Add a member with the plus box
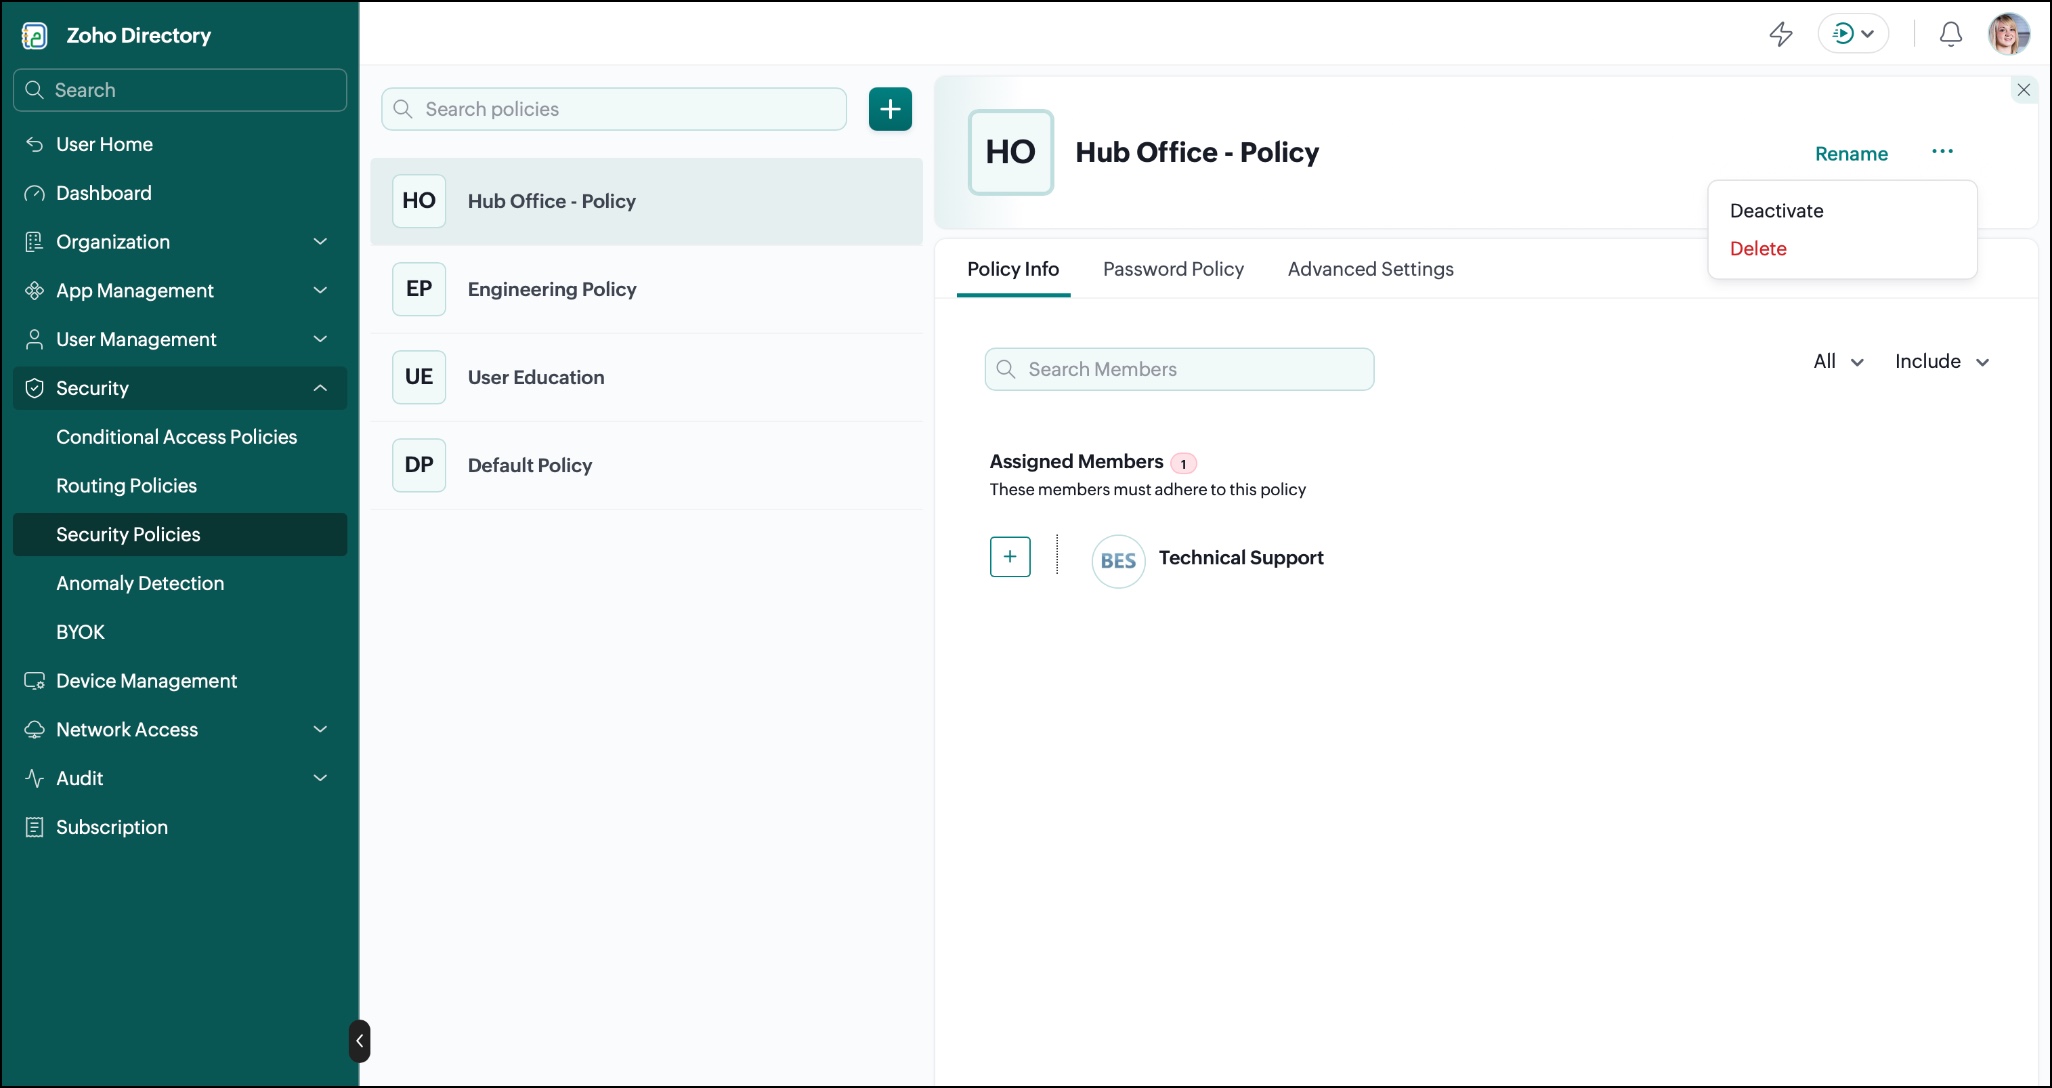The width and height of the screenshot is (2052, 1088). tap(1010, 557)
